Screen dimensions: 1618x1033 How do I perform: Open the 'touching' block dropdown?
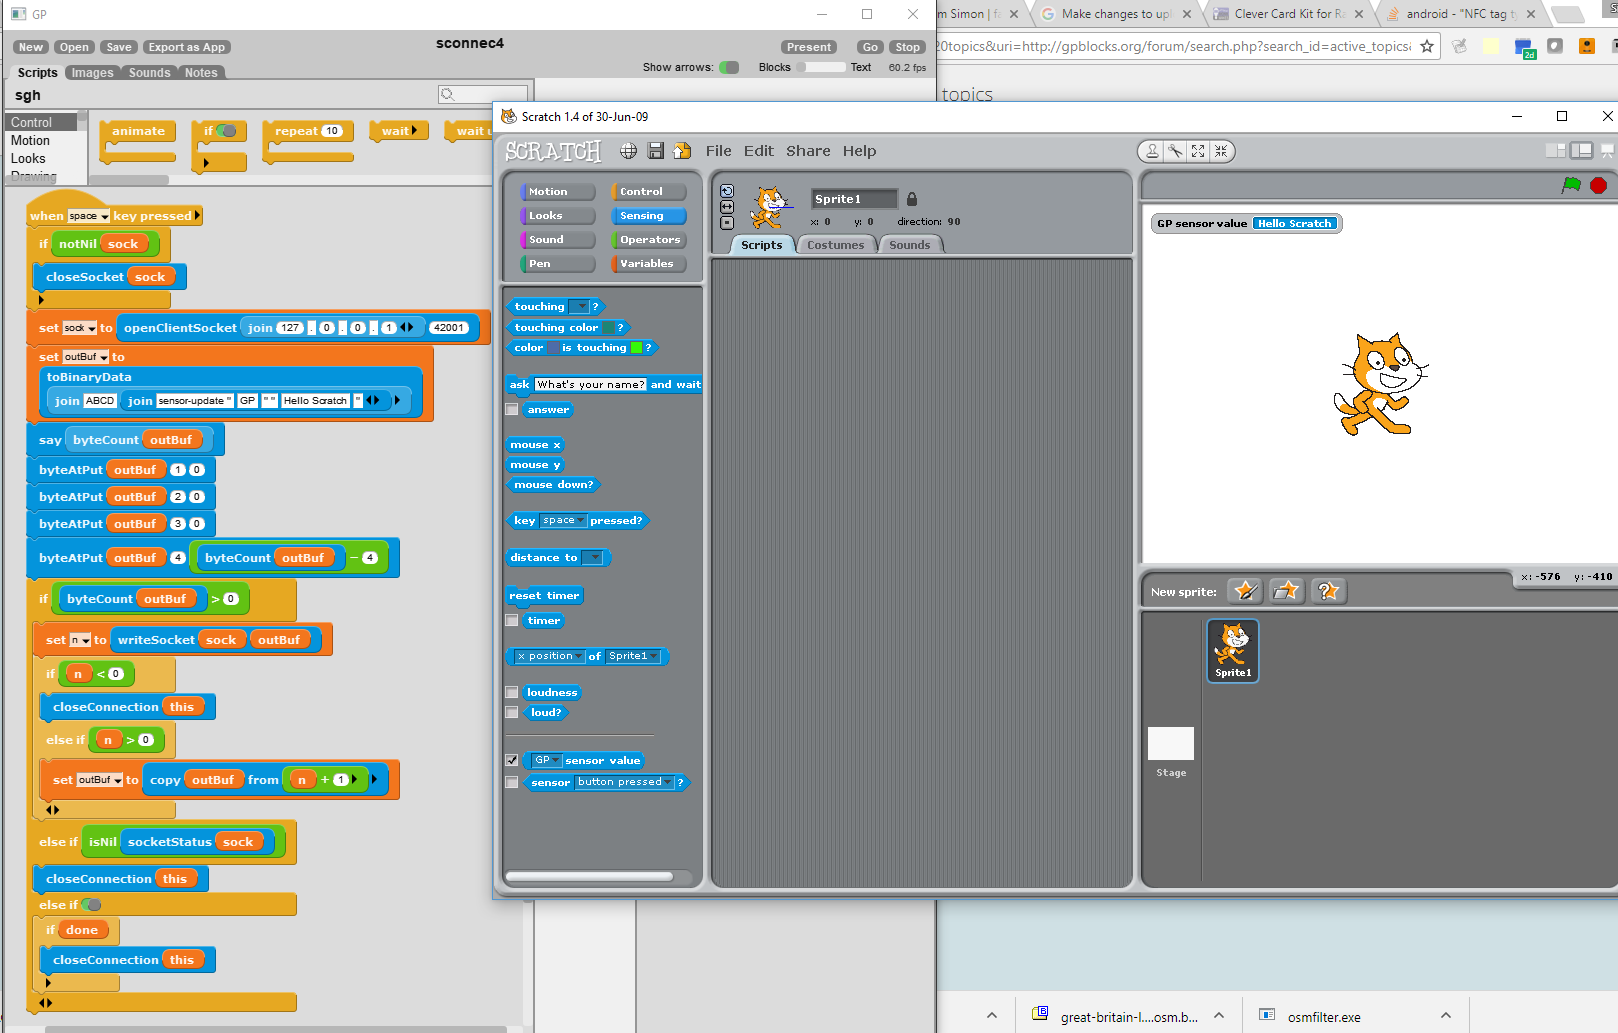582,307
